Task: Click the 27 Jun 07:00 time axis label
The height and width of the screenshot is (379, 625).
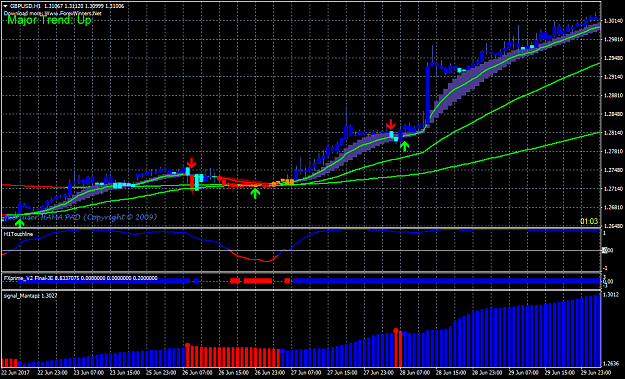Action: coord(305,373)
